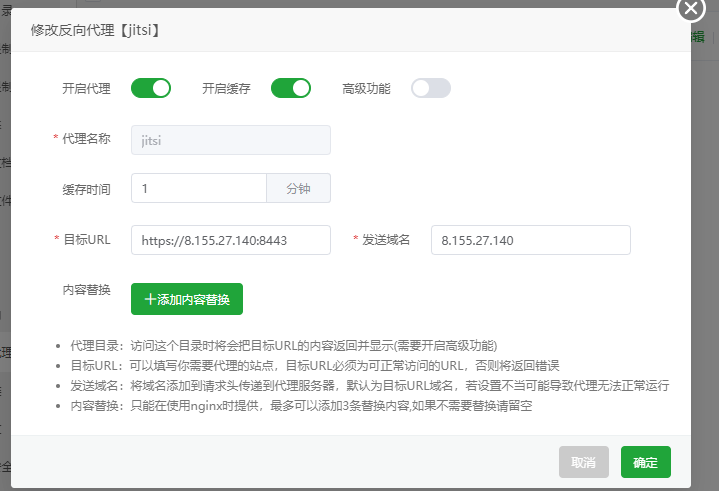Click the 发送域名 input field
719x491 pixels.
pos(530,240)
